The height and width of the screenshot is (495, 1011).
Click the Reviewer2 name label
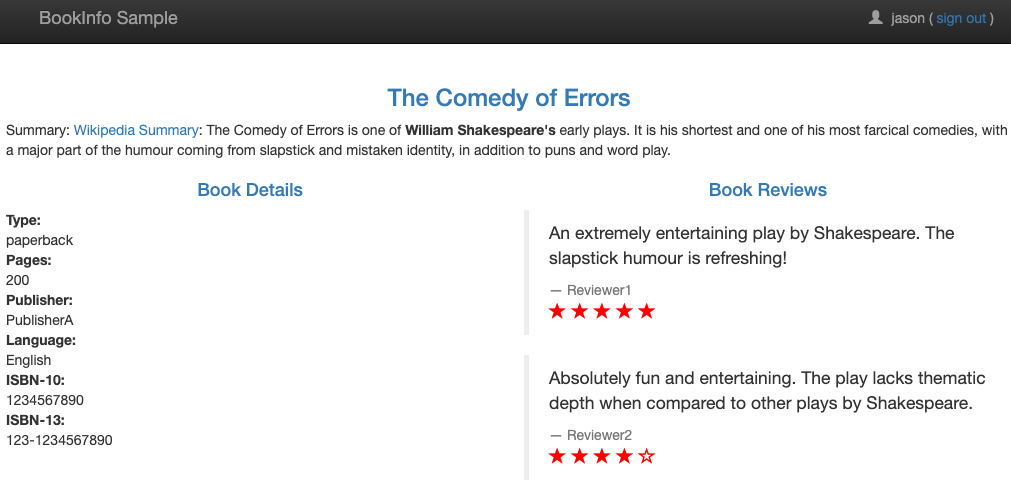pos(599,435)
